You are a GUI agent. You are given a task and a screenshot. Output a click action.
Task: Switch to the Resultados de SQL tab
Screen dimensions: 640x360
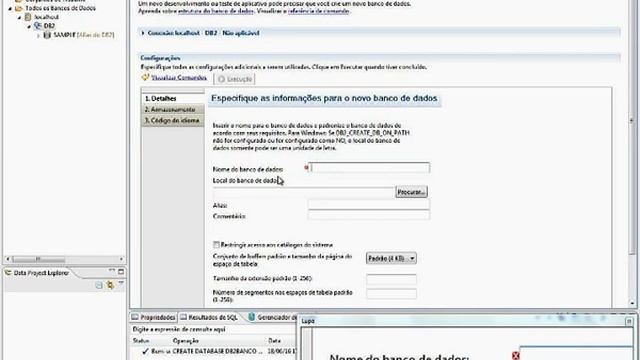[x=209, y=317]
